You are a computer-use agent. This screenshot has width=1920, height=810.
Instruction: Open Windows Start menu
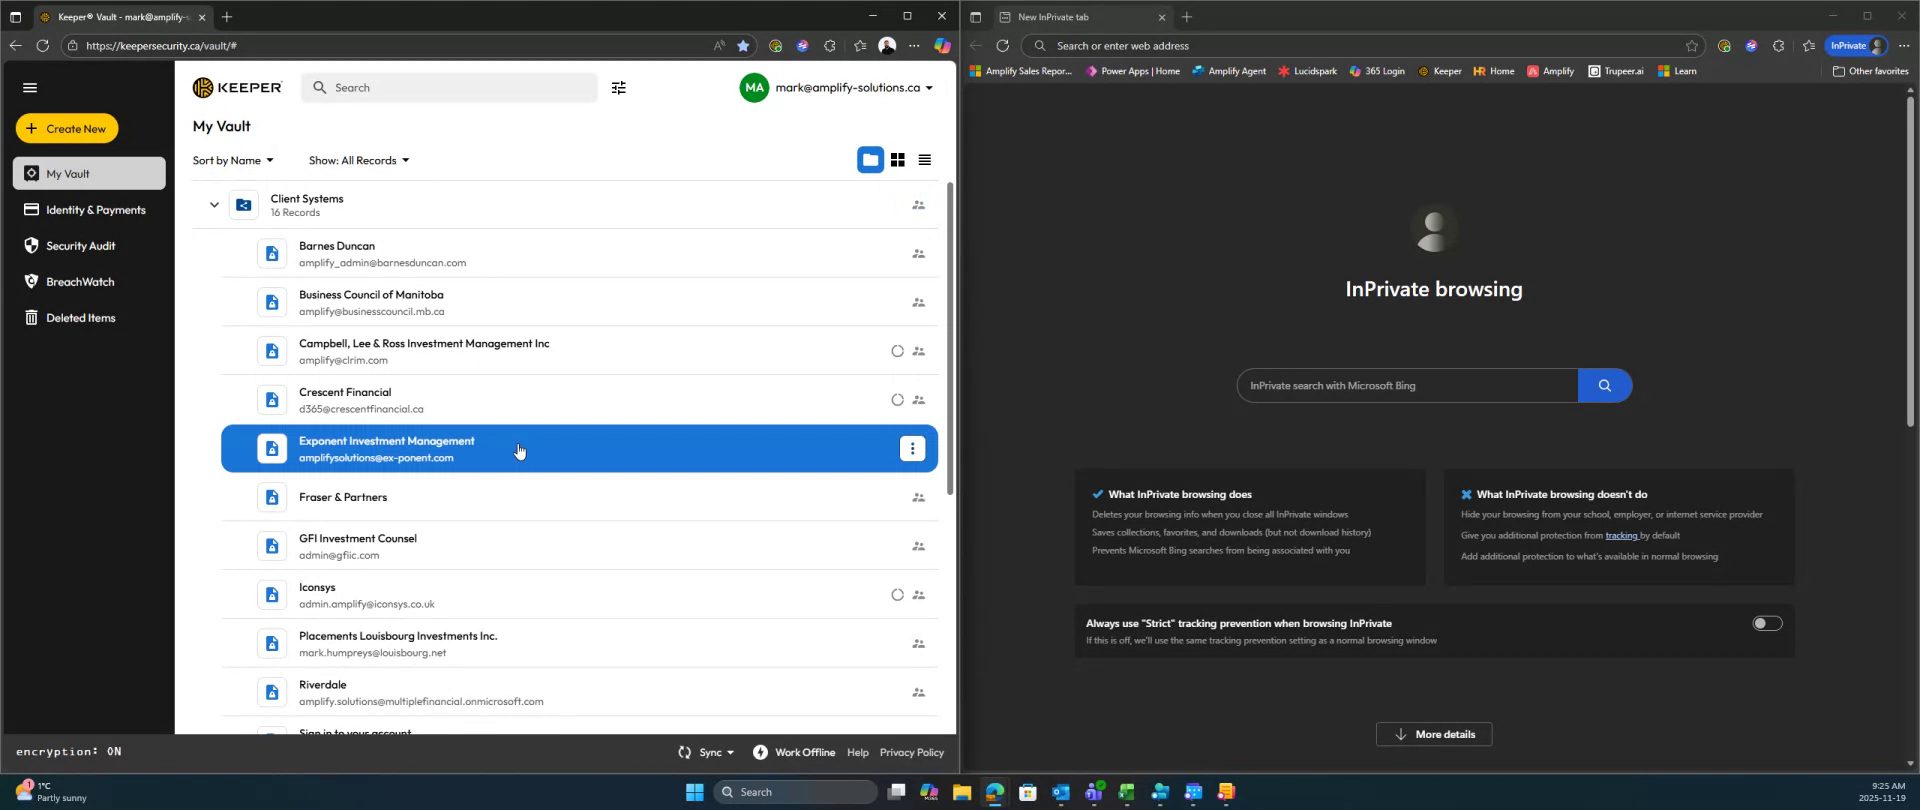tap(695, 793)
